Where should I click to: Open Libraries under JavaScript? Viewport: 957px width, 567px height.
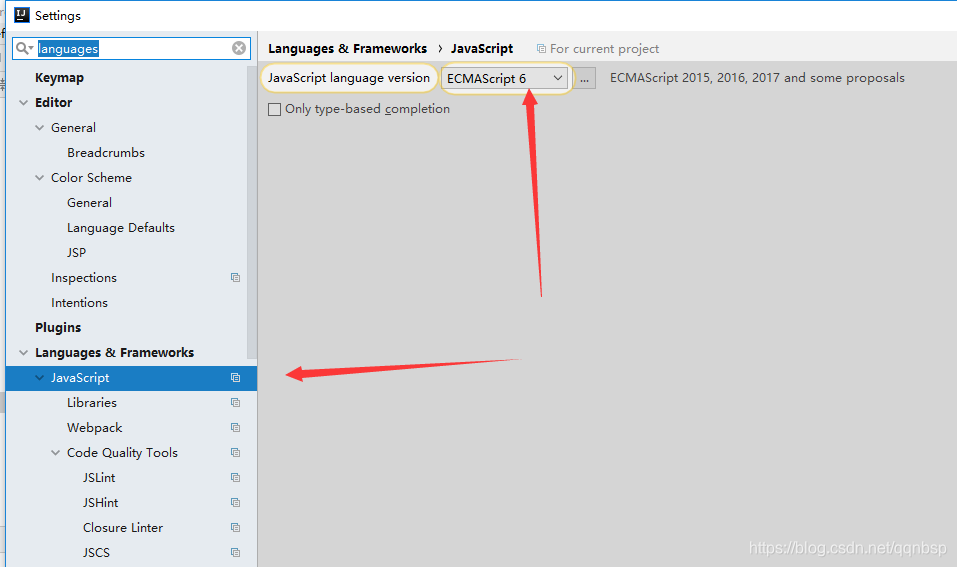92,403
